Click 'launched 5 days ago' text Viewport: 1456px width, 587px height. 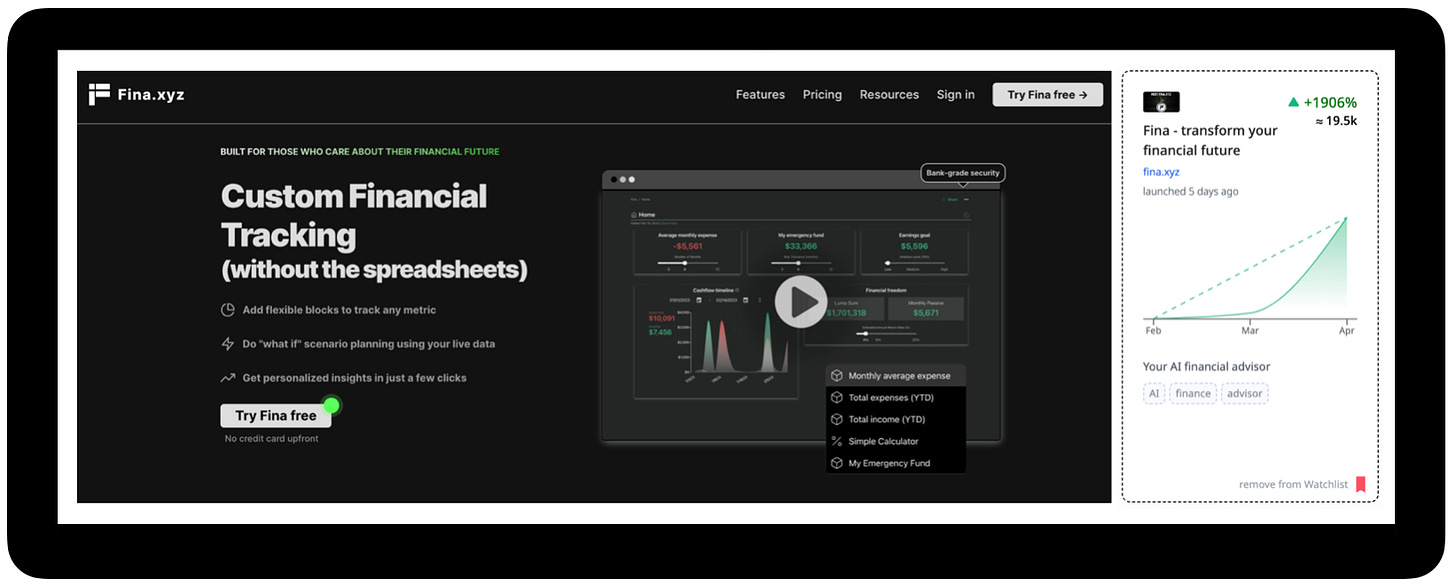(1191, 191)
